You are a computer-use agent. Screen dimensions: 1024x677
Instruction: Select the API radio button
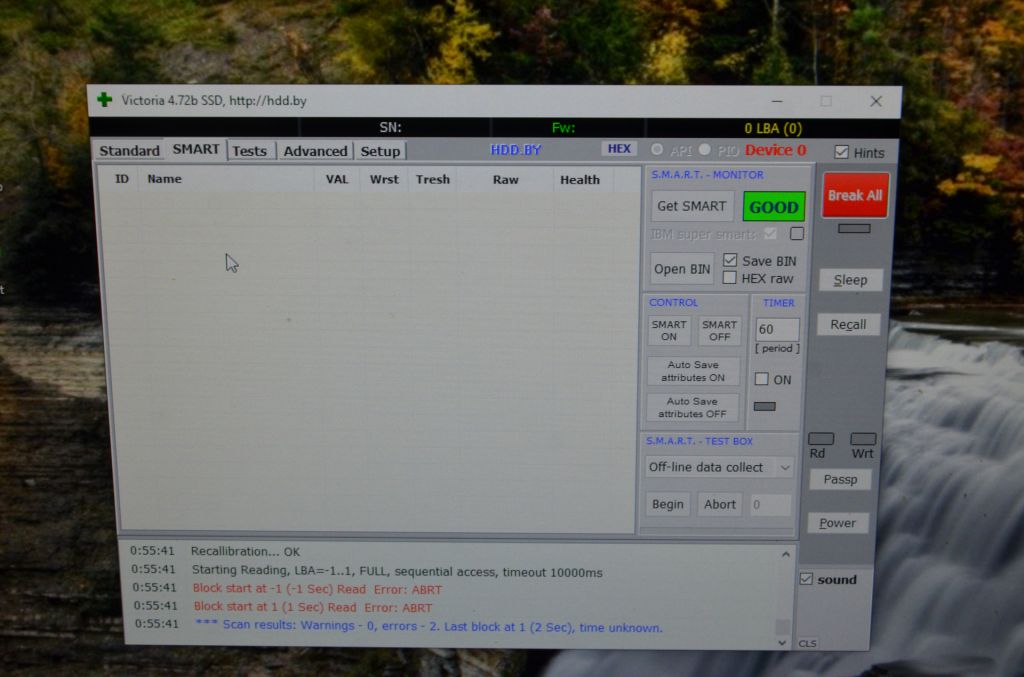click(657, 150)
